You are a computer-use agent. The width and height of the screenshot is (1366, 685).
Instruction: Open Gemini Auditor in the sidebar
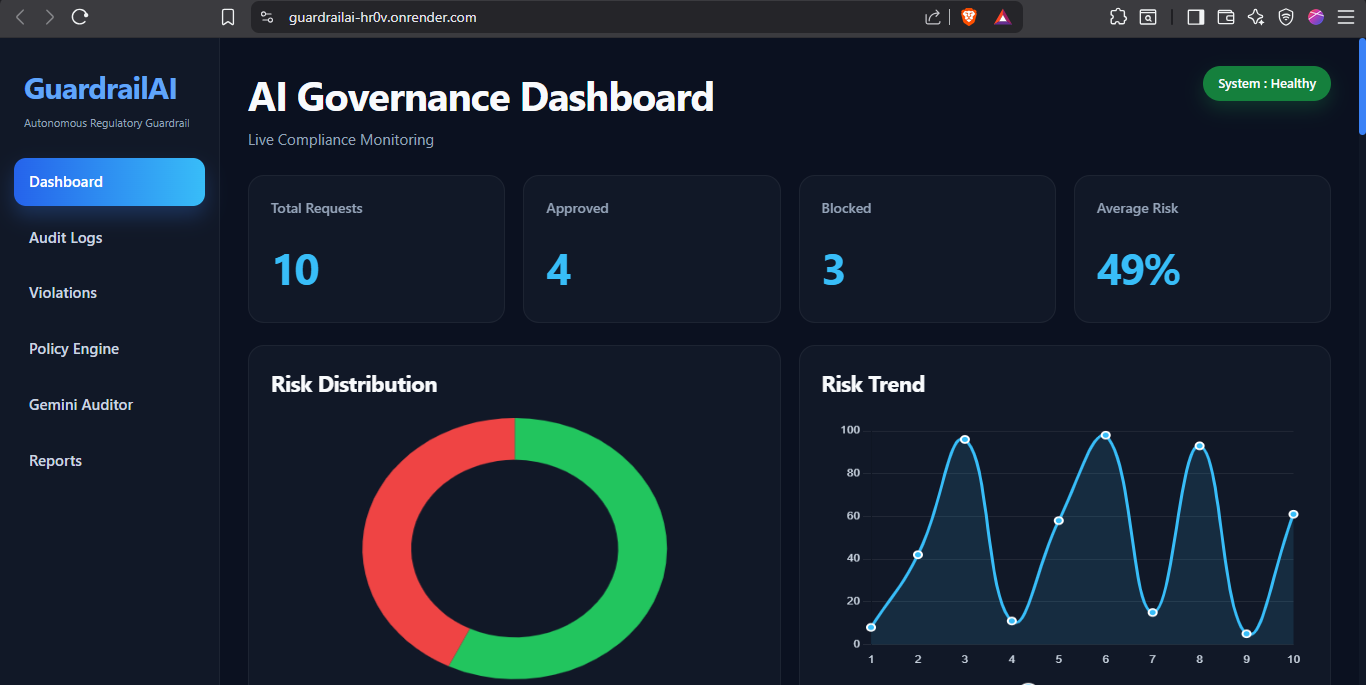pyautogui.click(x=109, y=405)
